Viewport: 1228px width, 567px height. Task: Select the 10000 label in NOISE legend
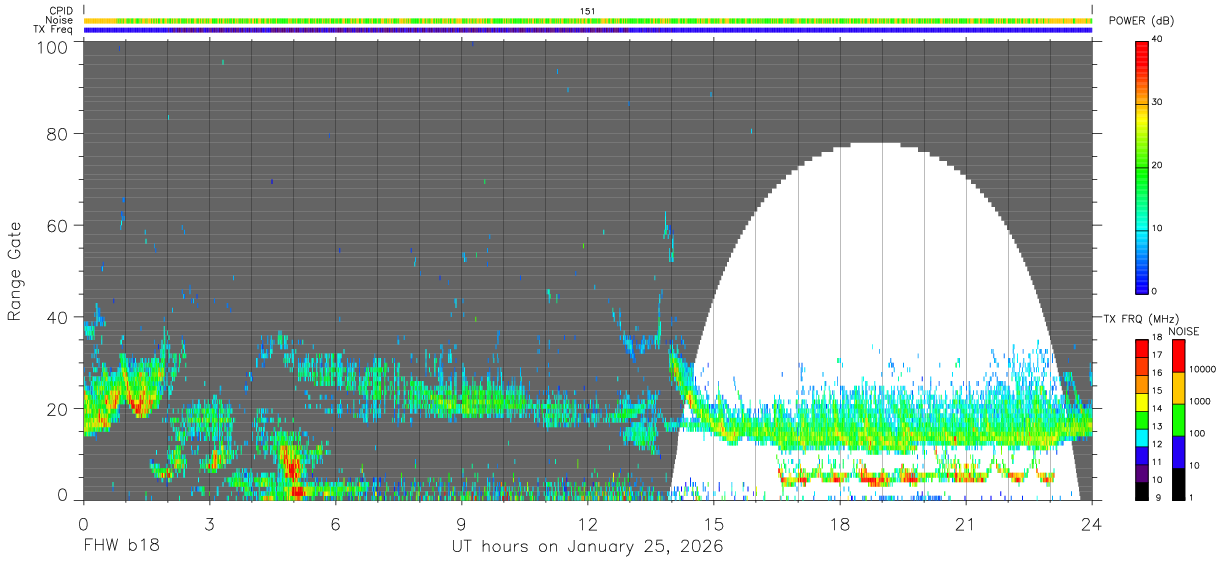[x=1203, y=370]
